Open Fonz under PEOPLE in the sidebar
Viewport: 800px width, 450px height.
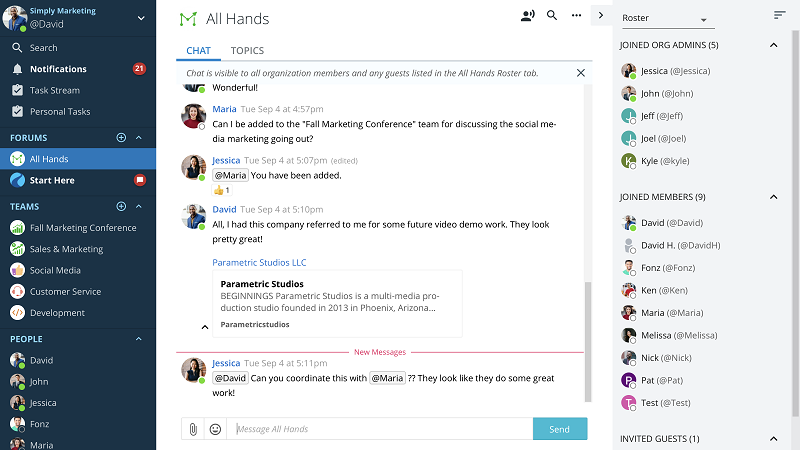tap(78, 424)
